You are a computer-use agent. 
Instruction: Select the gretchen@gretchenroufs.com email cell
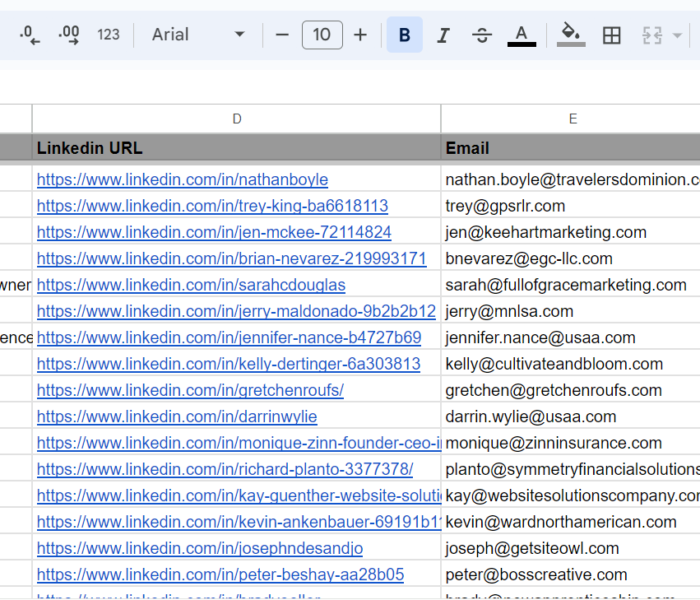point(571,390)
